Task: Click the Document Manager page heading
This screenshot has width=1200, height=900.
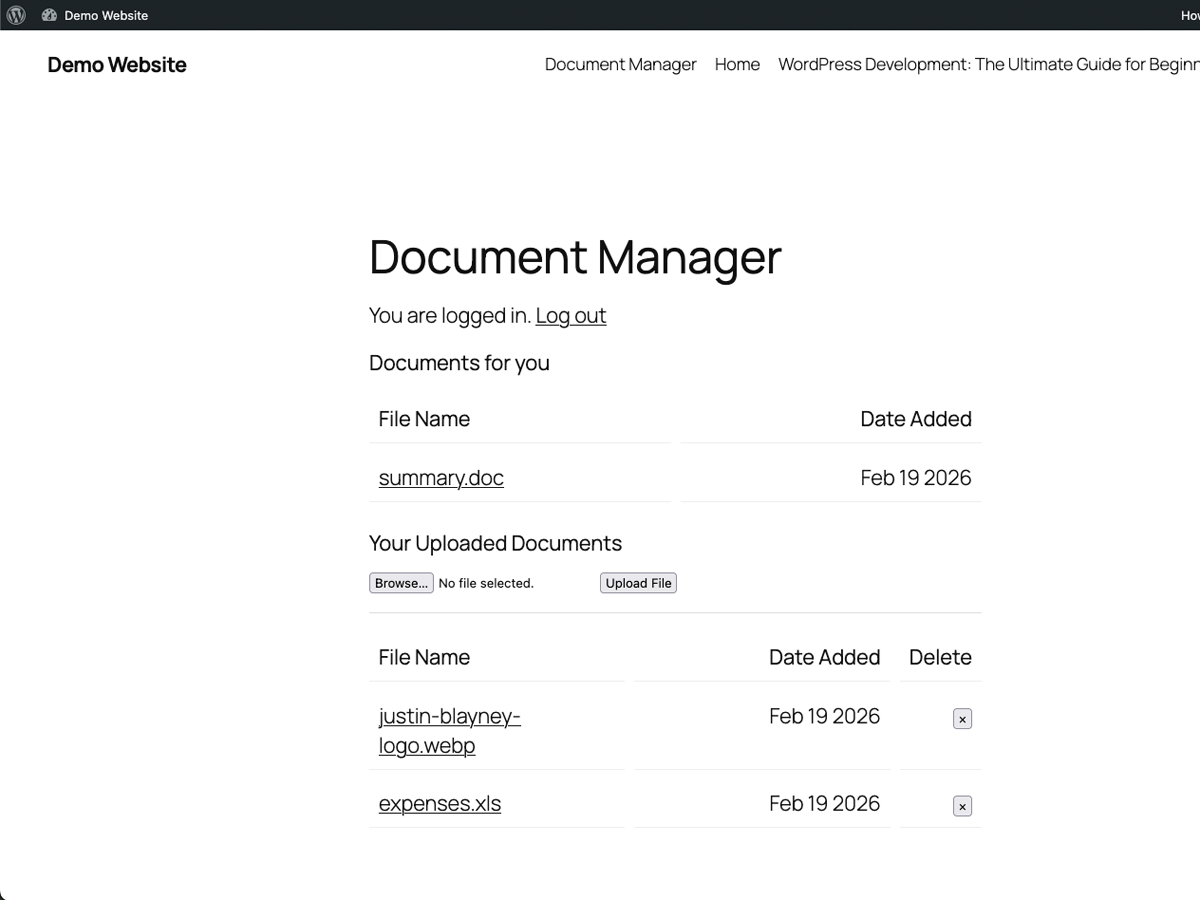Action: [575, 257]
